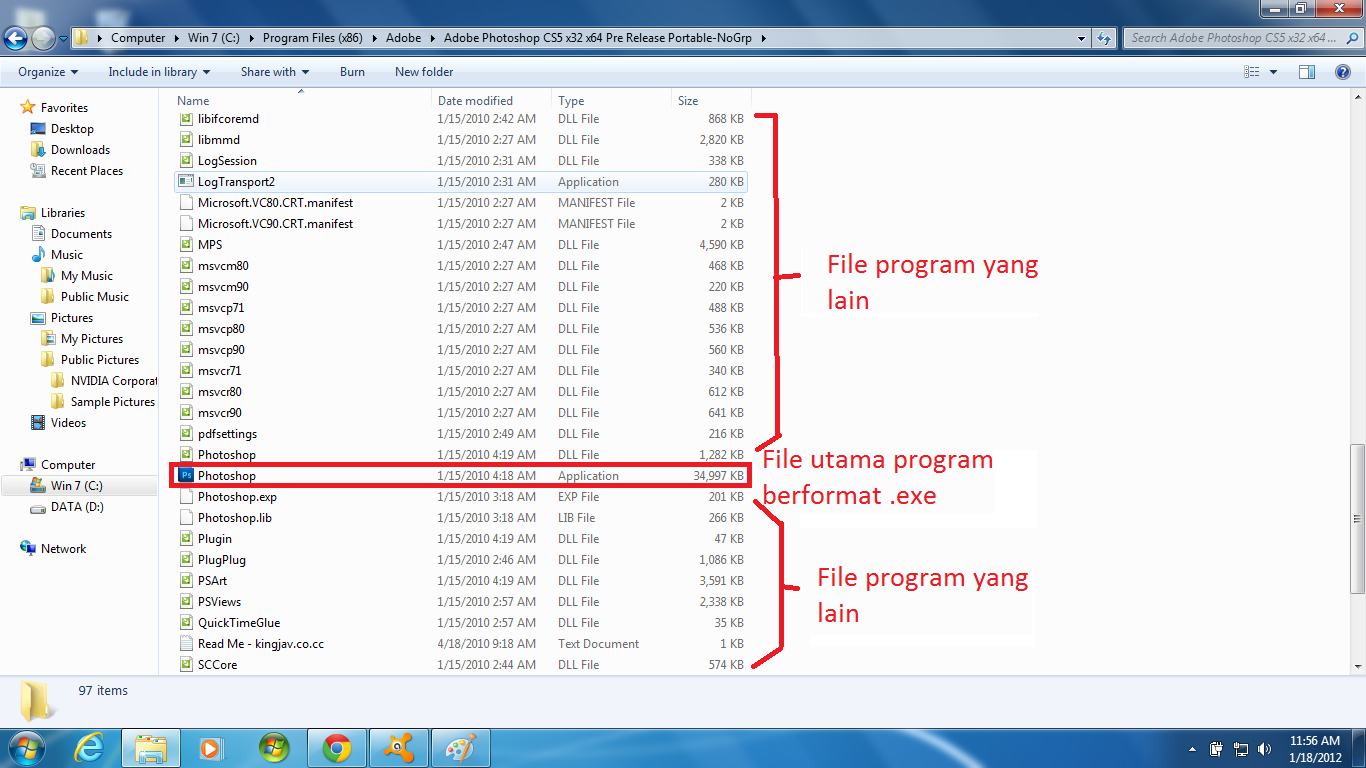Select DATA (D:) drive in sidebar

point(77,507)
